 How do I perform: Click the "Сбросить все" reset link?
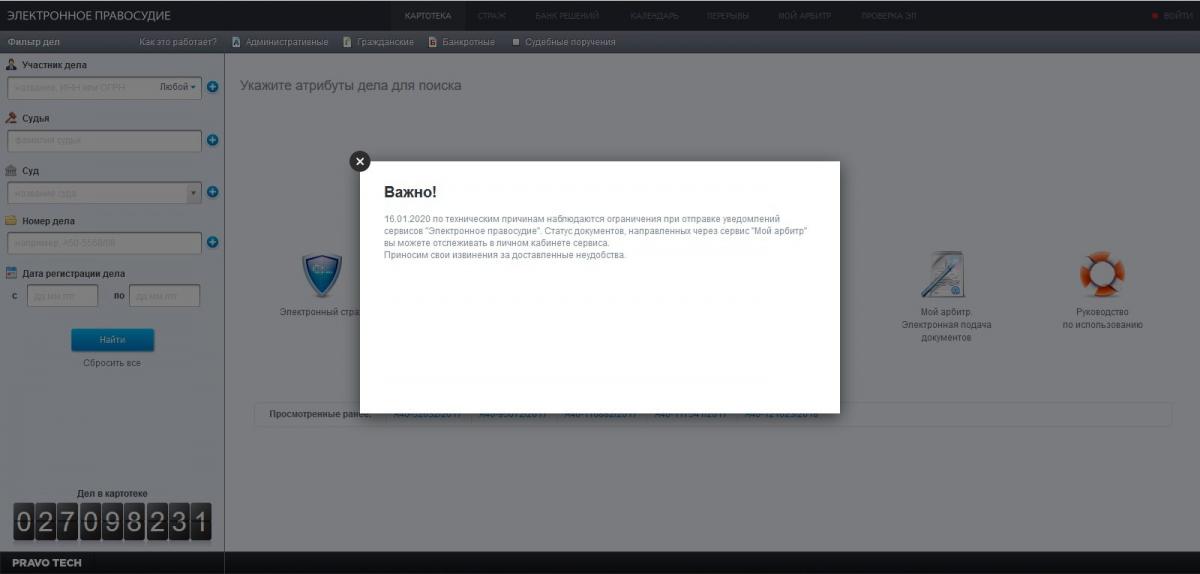click(112, 363)
